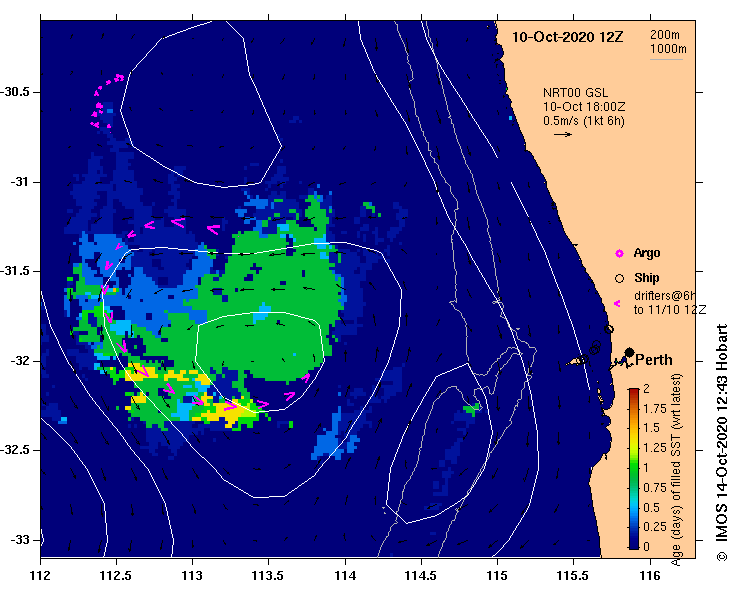The height and width of the screenshot is (592, 739).
Task: Click the black Perth city dot
Action: coord(629,352)
